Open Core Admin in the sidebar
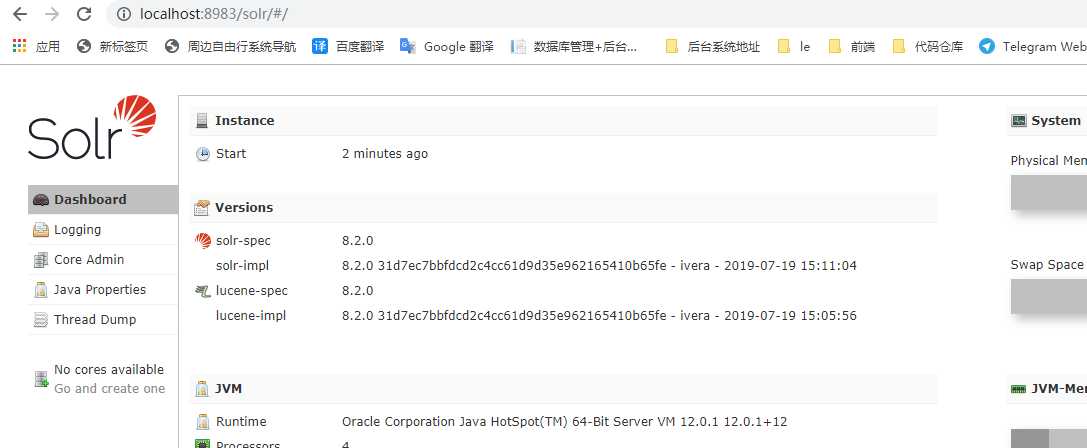This screenshot has height=448, width=1087. (x=103, y=259)
